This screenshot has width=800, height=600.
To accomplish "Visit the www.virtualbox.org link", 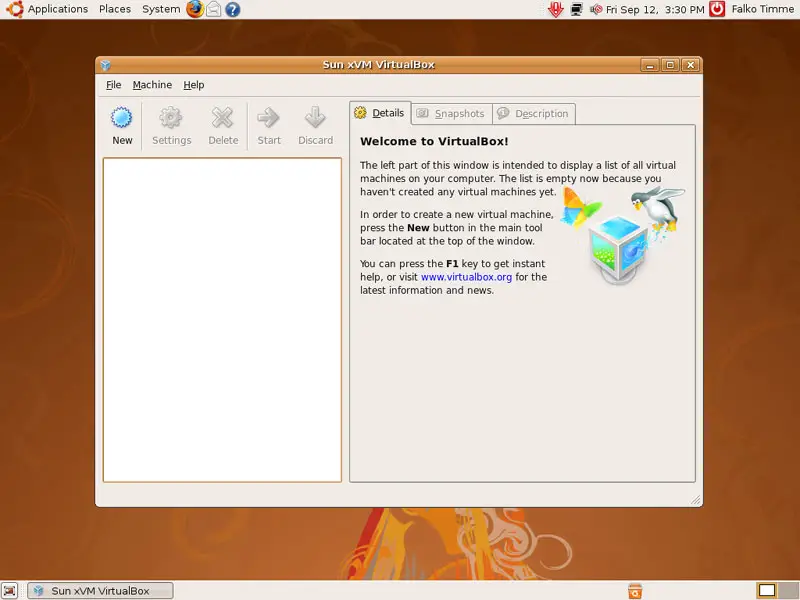I will tap(466, 277).
